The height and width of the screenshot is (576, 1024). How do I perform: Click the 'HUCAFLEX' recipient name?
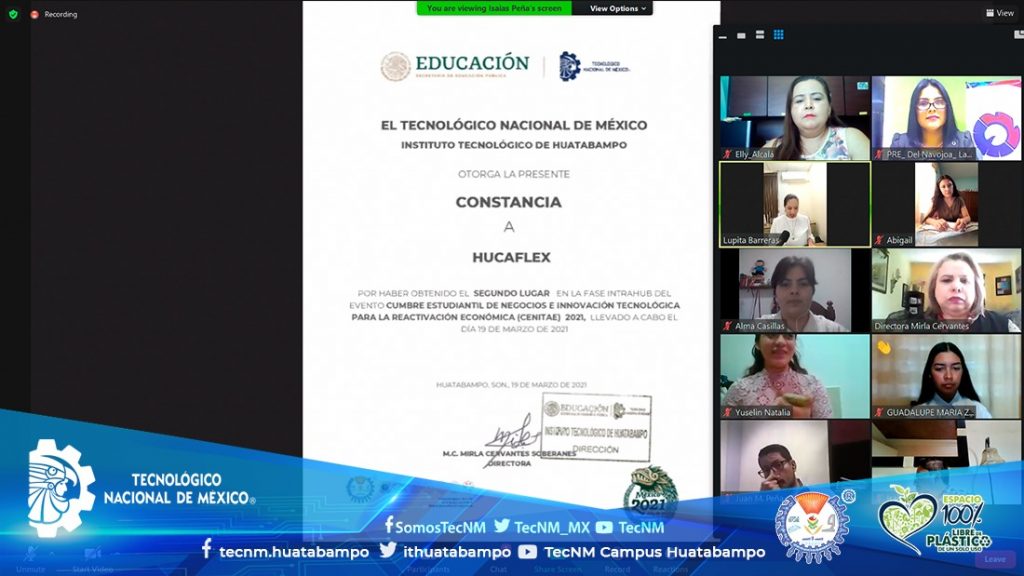pos(511,257)
